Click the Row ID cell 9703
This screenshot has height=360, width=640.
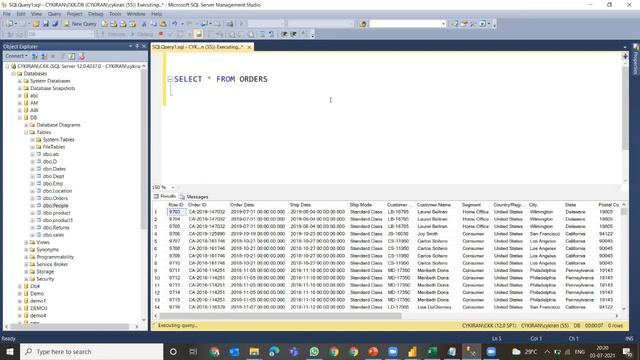point(176,212)
